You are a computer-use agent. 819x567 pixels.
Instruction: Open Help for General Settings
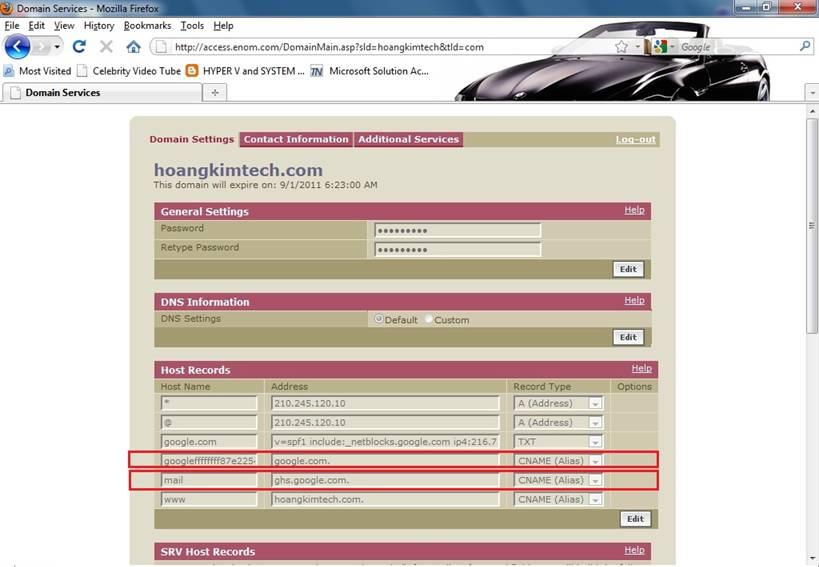[634, 210]
